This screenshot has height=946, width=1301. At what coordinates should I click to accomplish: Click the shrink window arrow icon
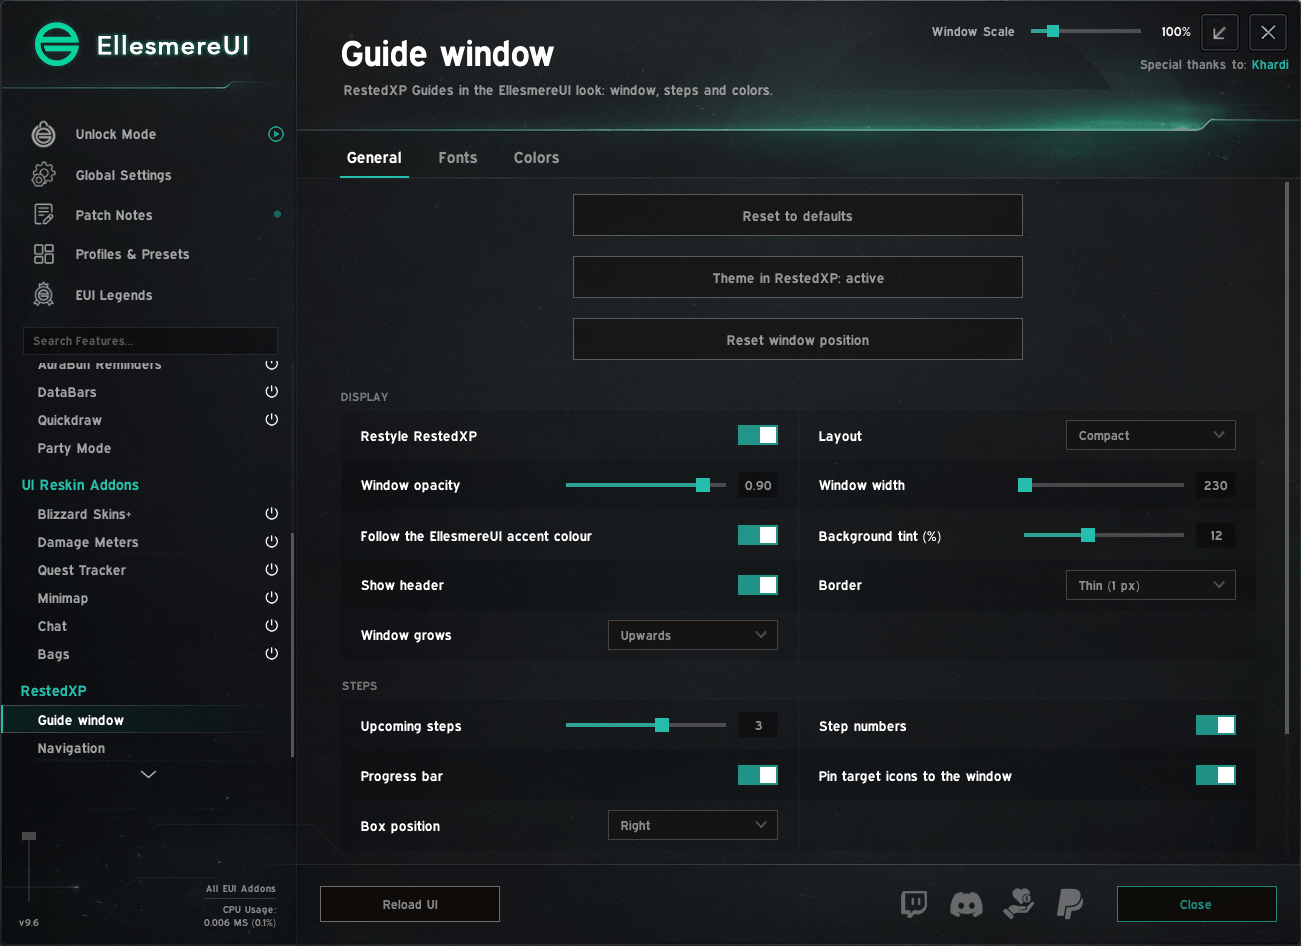point(1220,33)
